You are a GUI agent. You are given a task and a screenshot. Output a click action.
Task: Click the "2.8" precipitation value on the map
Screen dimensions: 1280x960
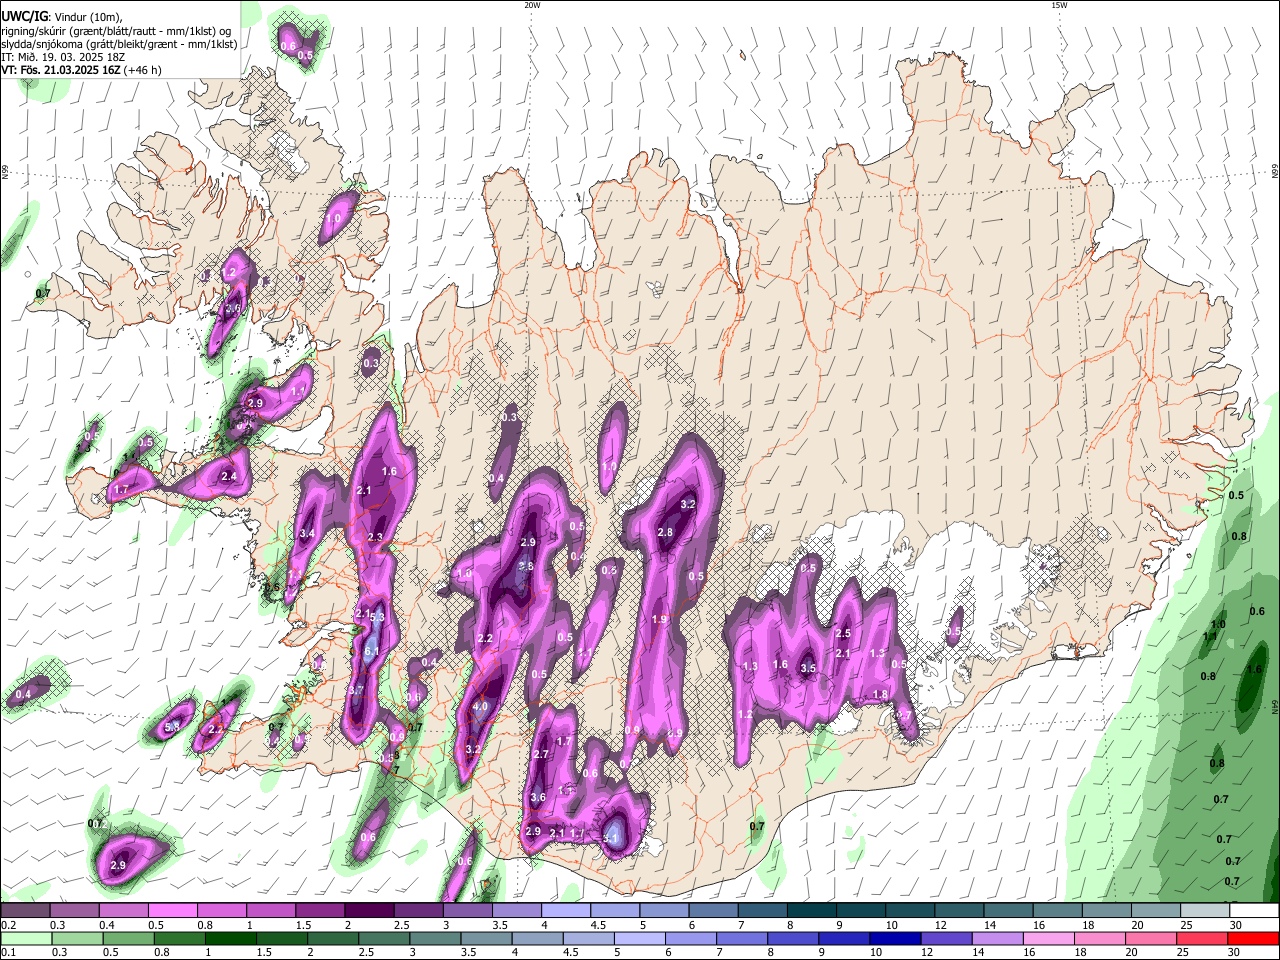(665, 533)
